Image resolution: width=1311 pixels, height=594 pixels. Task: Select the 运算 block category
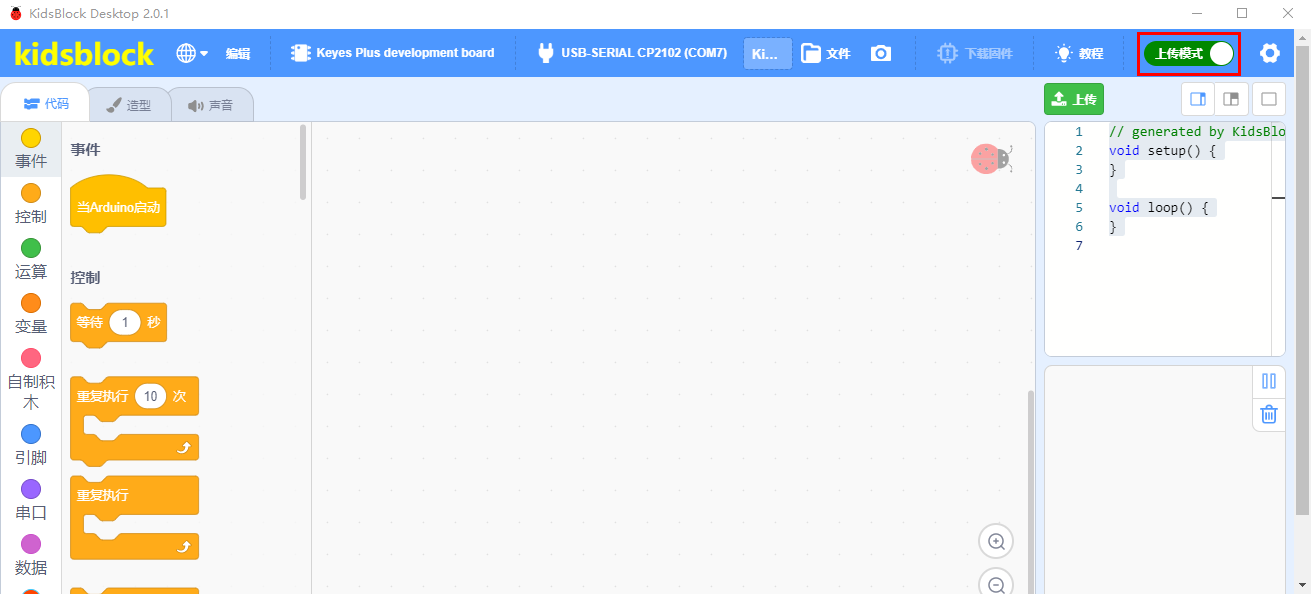pos(31,259)
